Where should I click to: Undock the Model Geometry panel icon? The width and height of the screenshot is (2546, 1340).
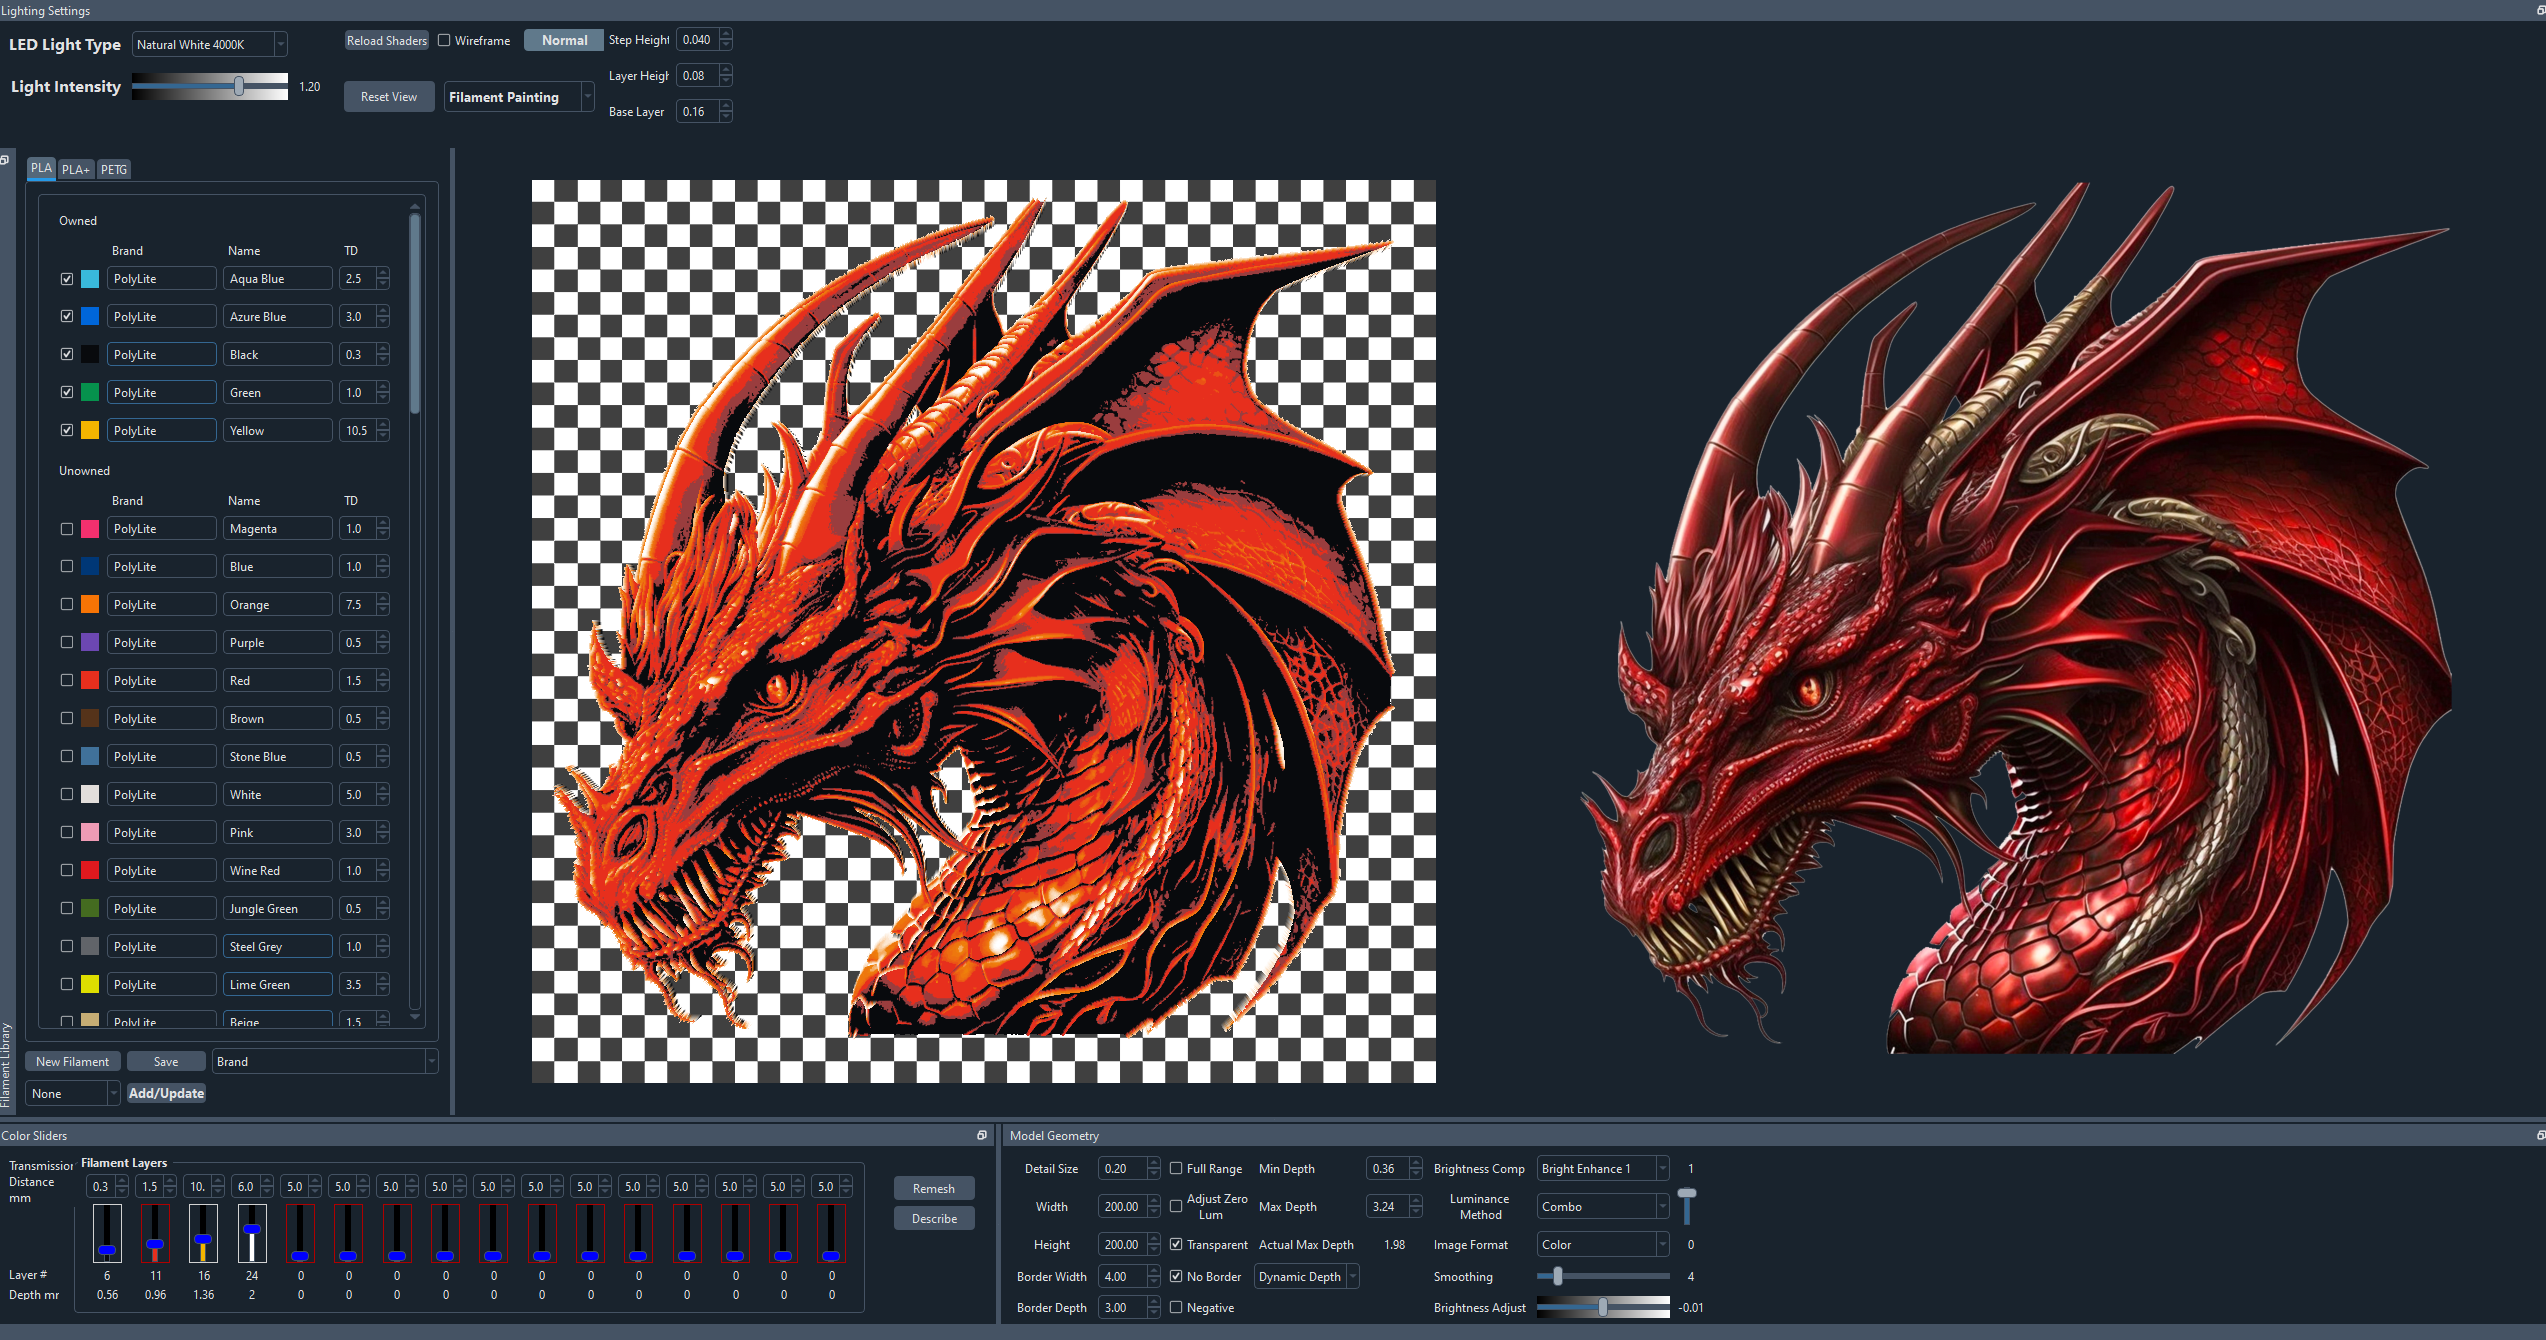2540,1135
